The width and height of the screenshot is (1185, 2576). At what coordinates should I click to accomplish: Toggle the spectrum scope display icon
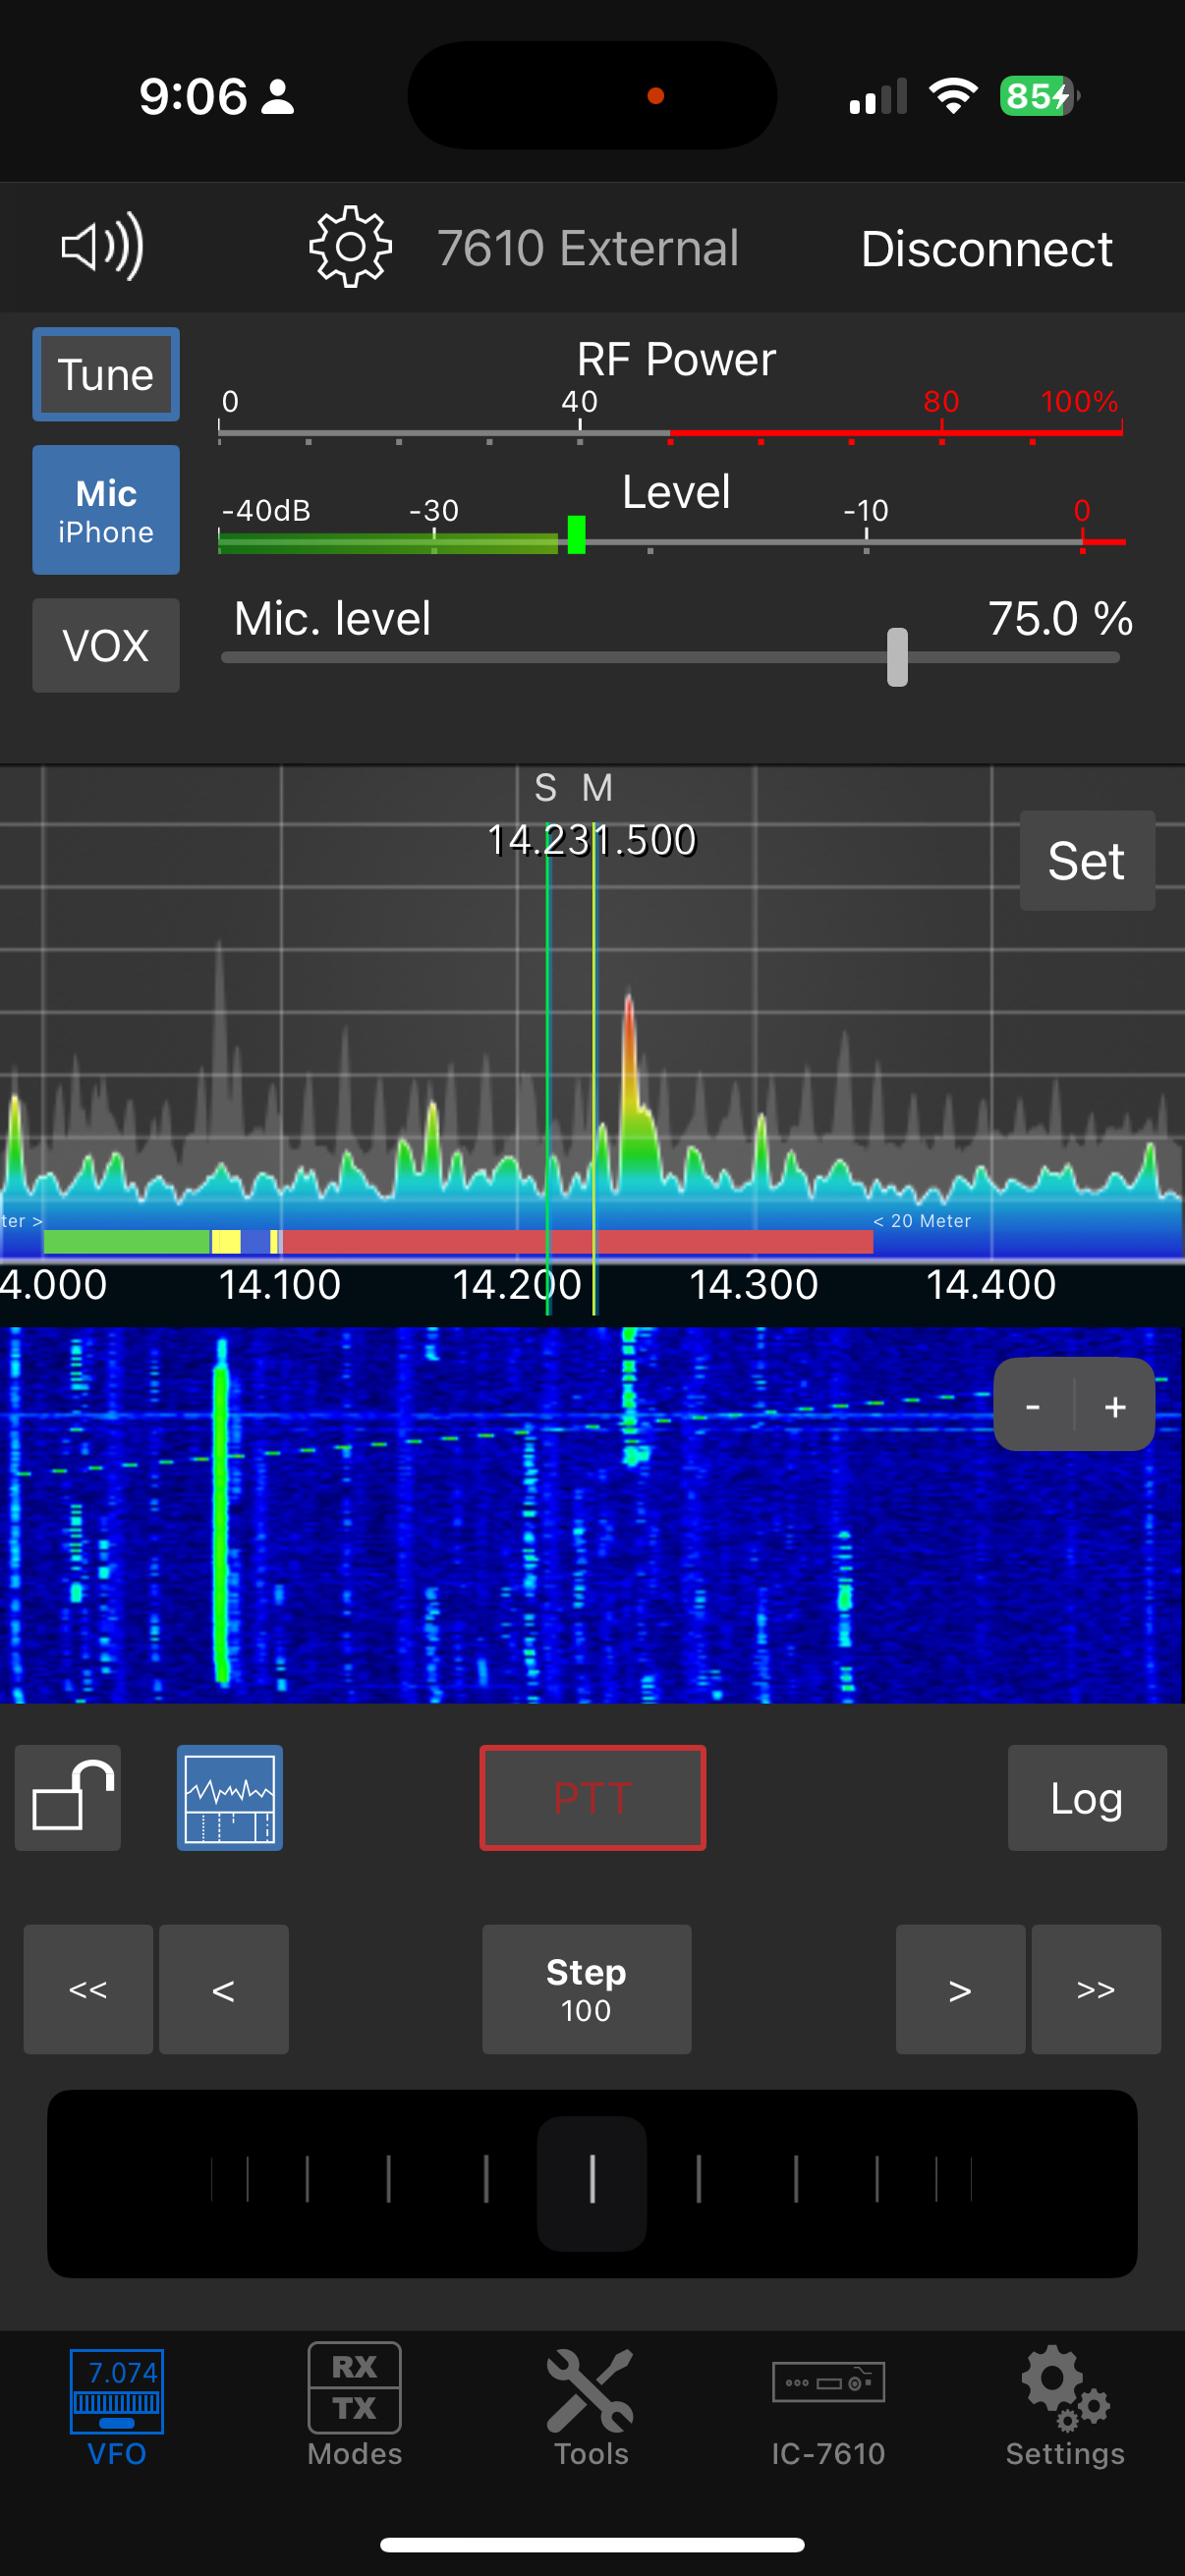tap(229, 1797)
